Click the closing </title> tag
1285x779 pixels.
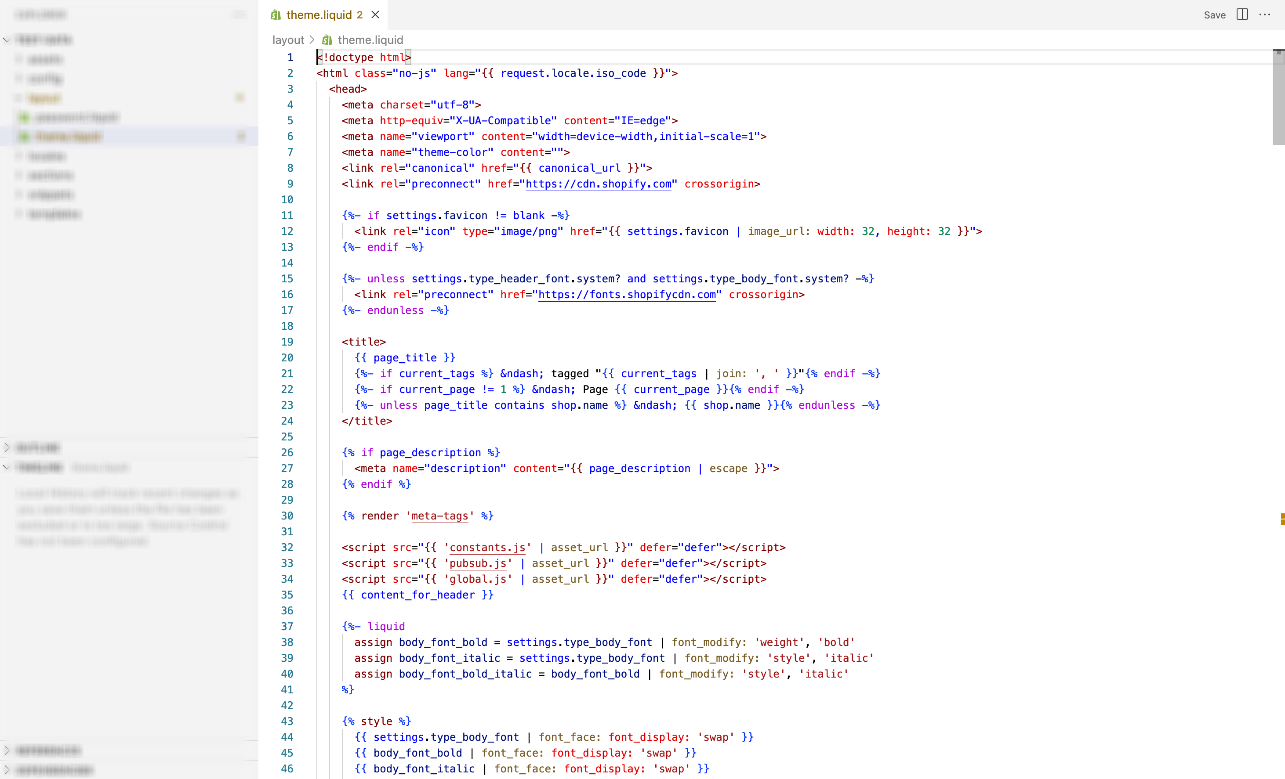point(367,421)
